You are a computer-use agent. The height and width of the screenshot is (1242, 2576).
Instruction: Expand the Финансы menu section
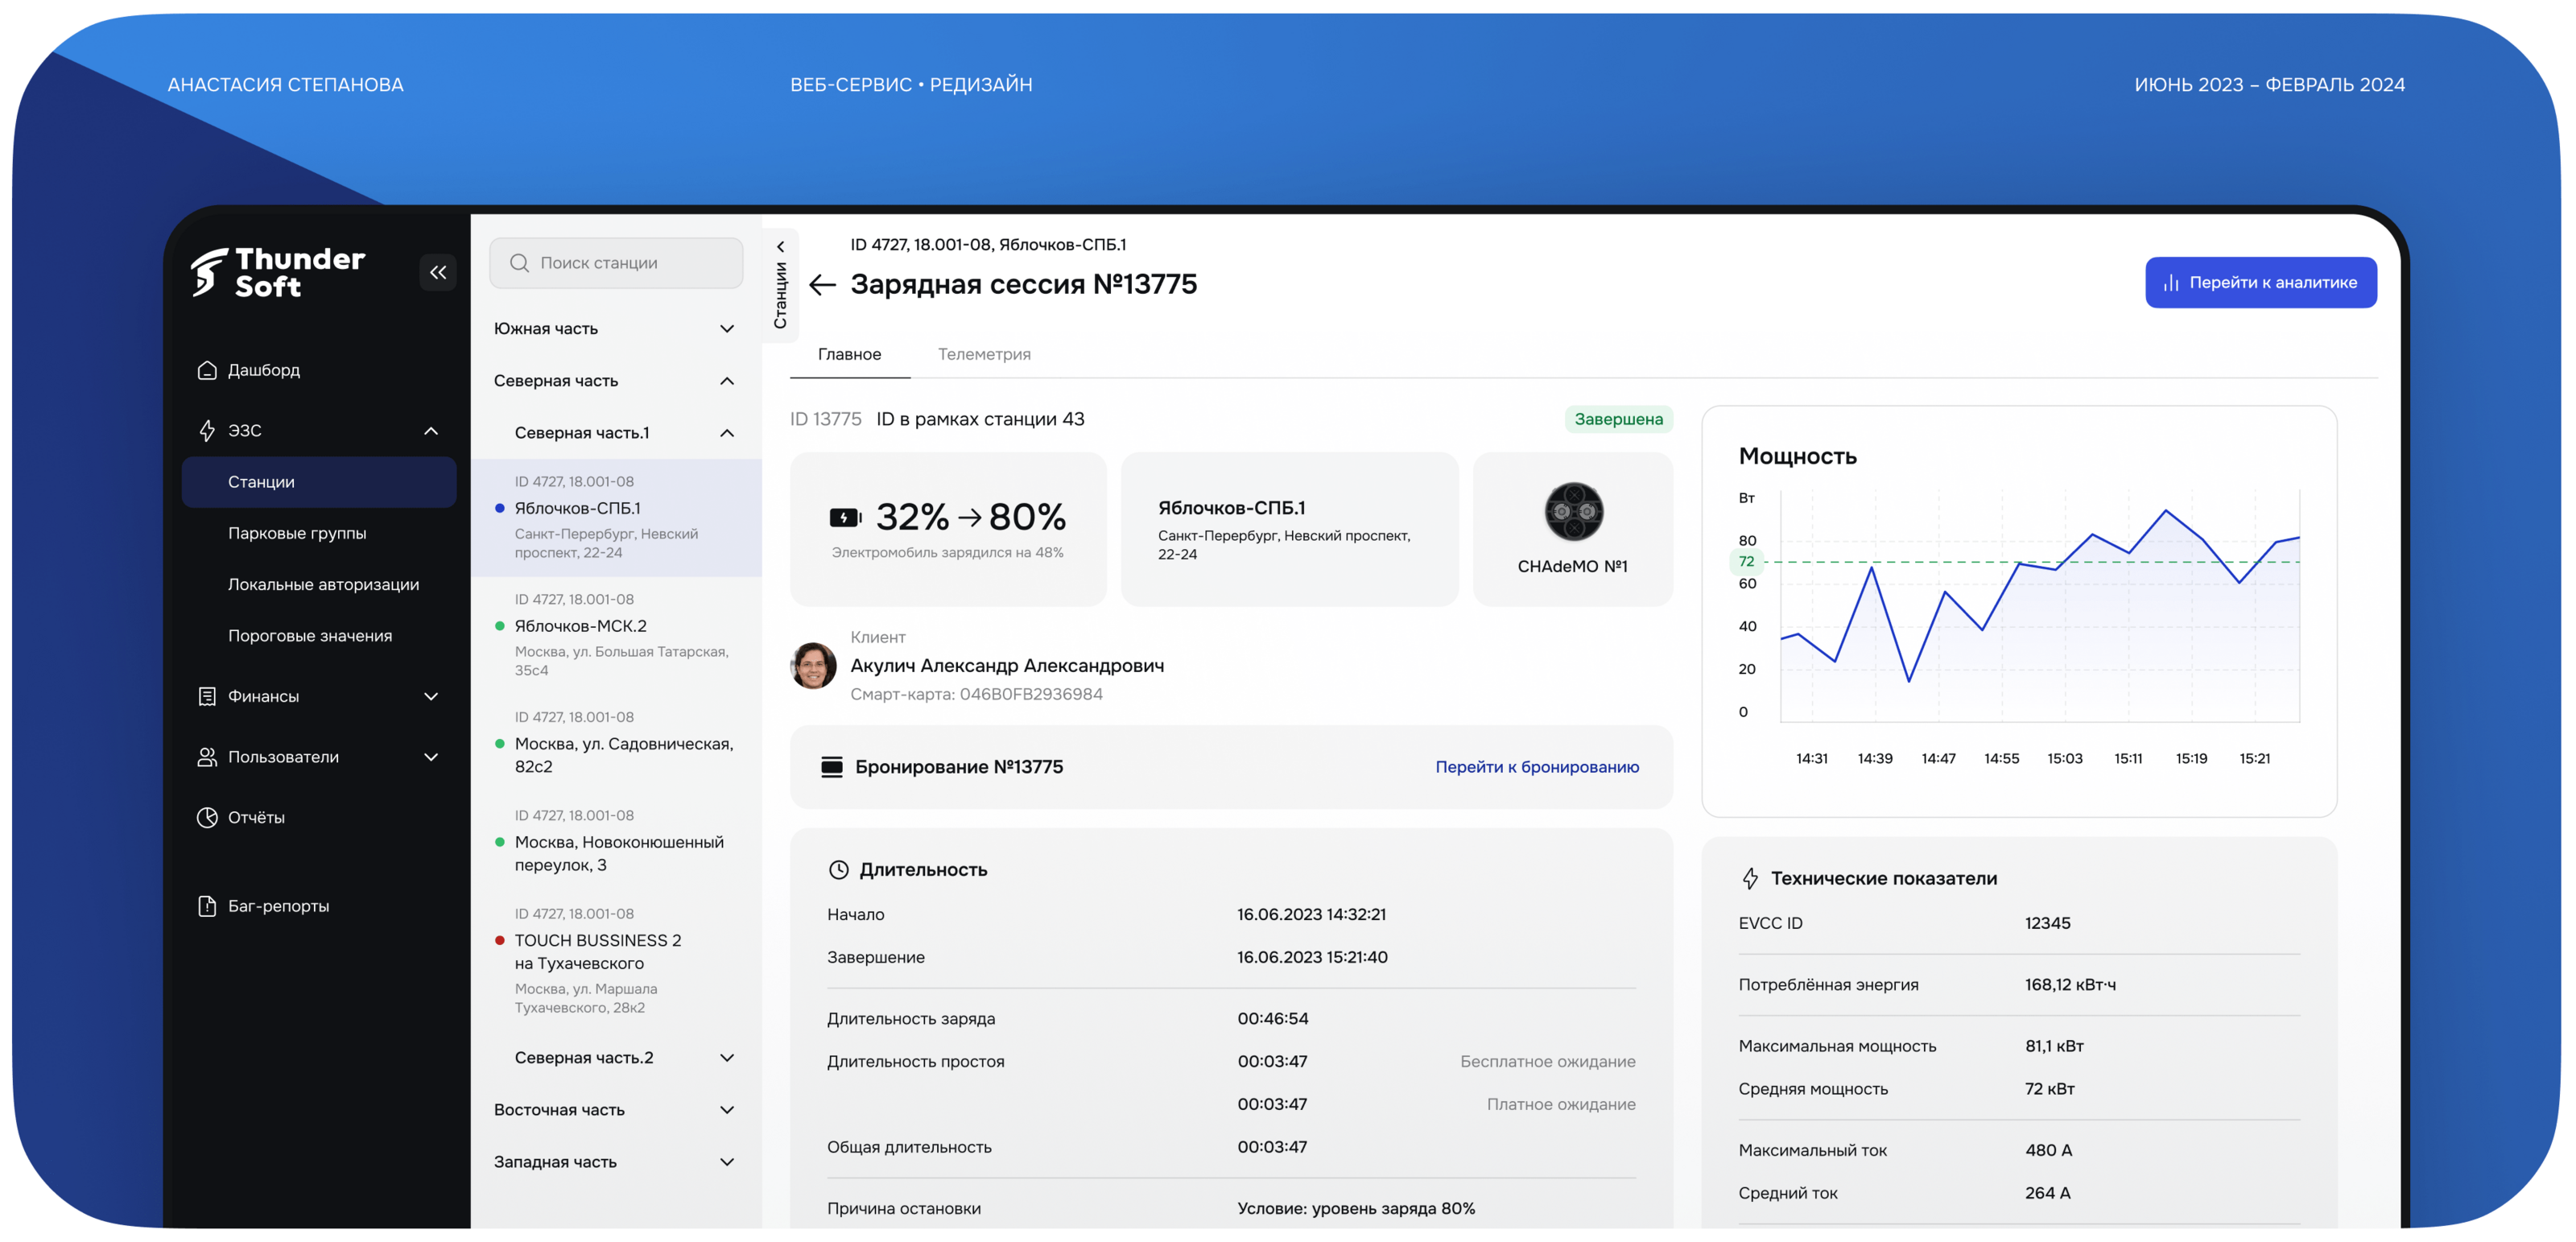pyautogui.click(x=431, y=696)
